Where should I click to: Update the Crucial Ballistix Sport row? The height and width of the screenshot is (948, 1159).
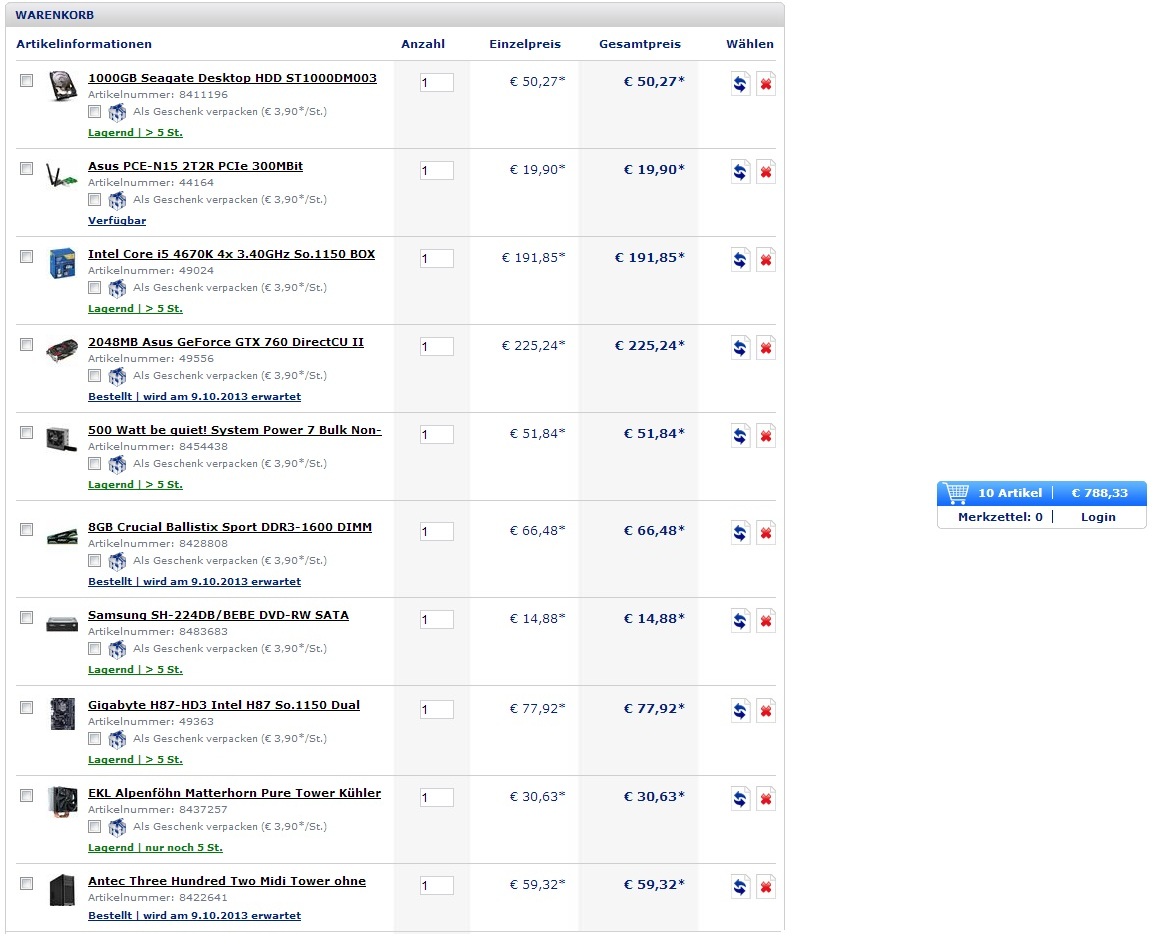click(740, 532)
